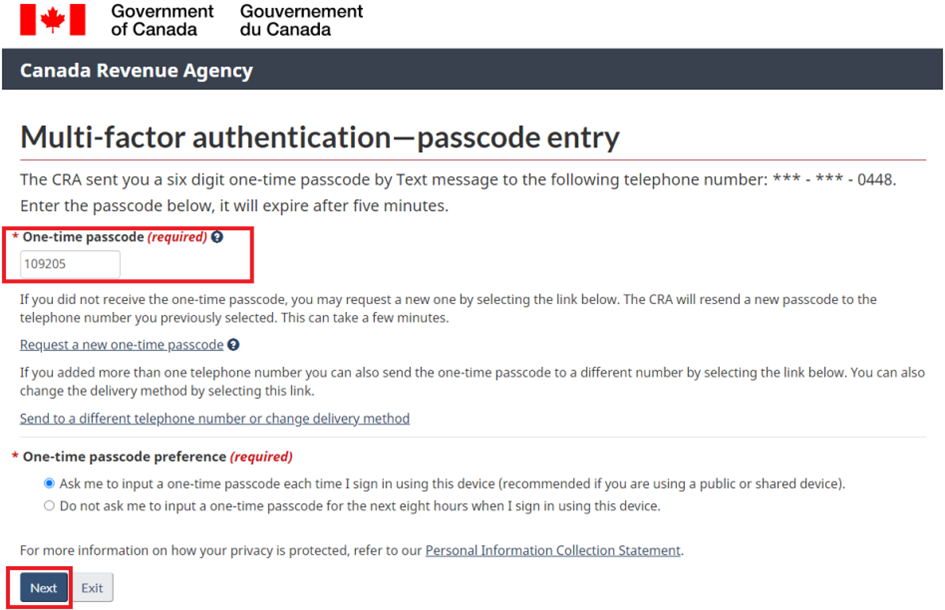The image size is (945, 610).
Task: Click the 'Government of Canada' English wordmark
Action: coord(162,20)
